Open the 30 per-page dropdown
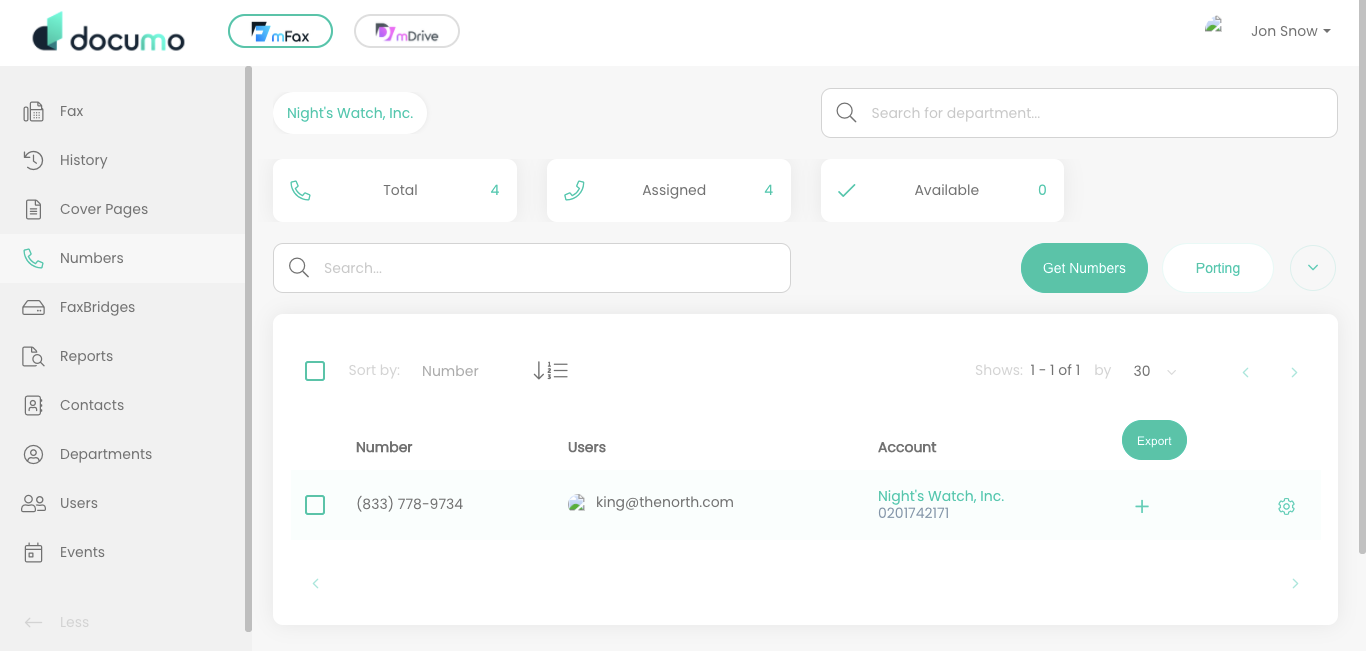 (1155, 371)
